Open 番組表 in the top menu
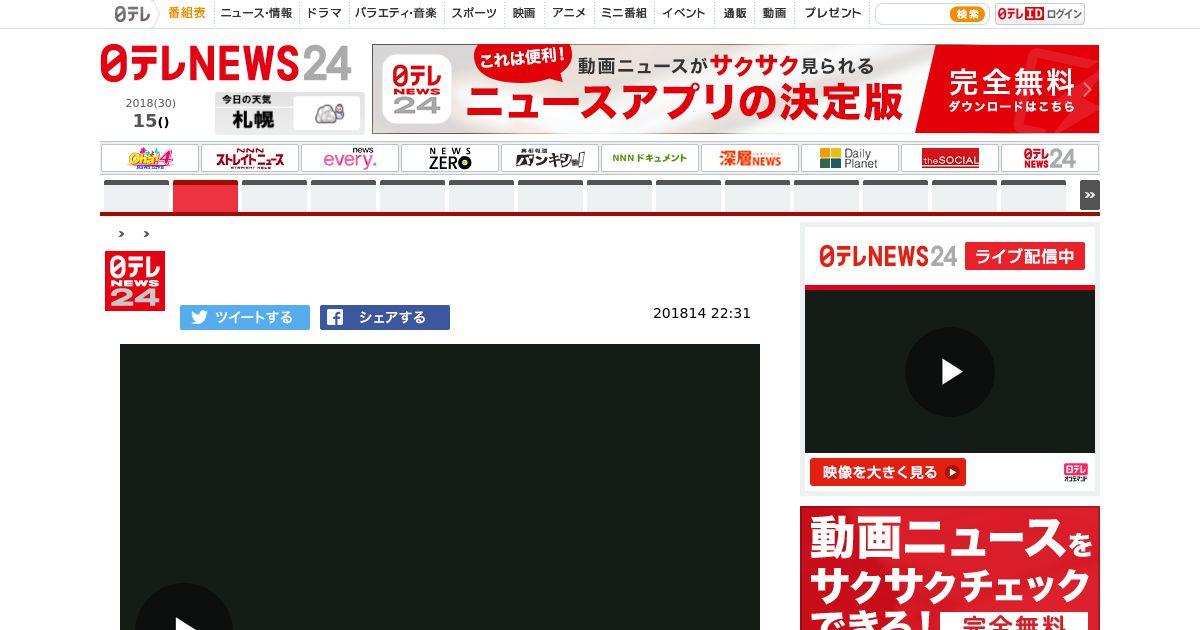The width and height of the screenshot is (1200, 630). (x=187, y=13)
